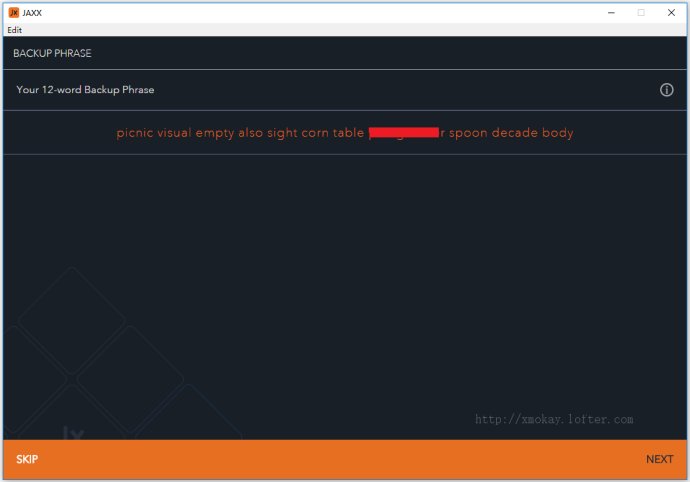This screenshot has width=690, height=482.
Task: Click the info icon beside Backup Phrase
Action: (666, 90)
